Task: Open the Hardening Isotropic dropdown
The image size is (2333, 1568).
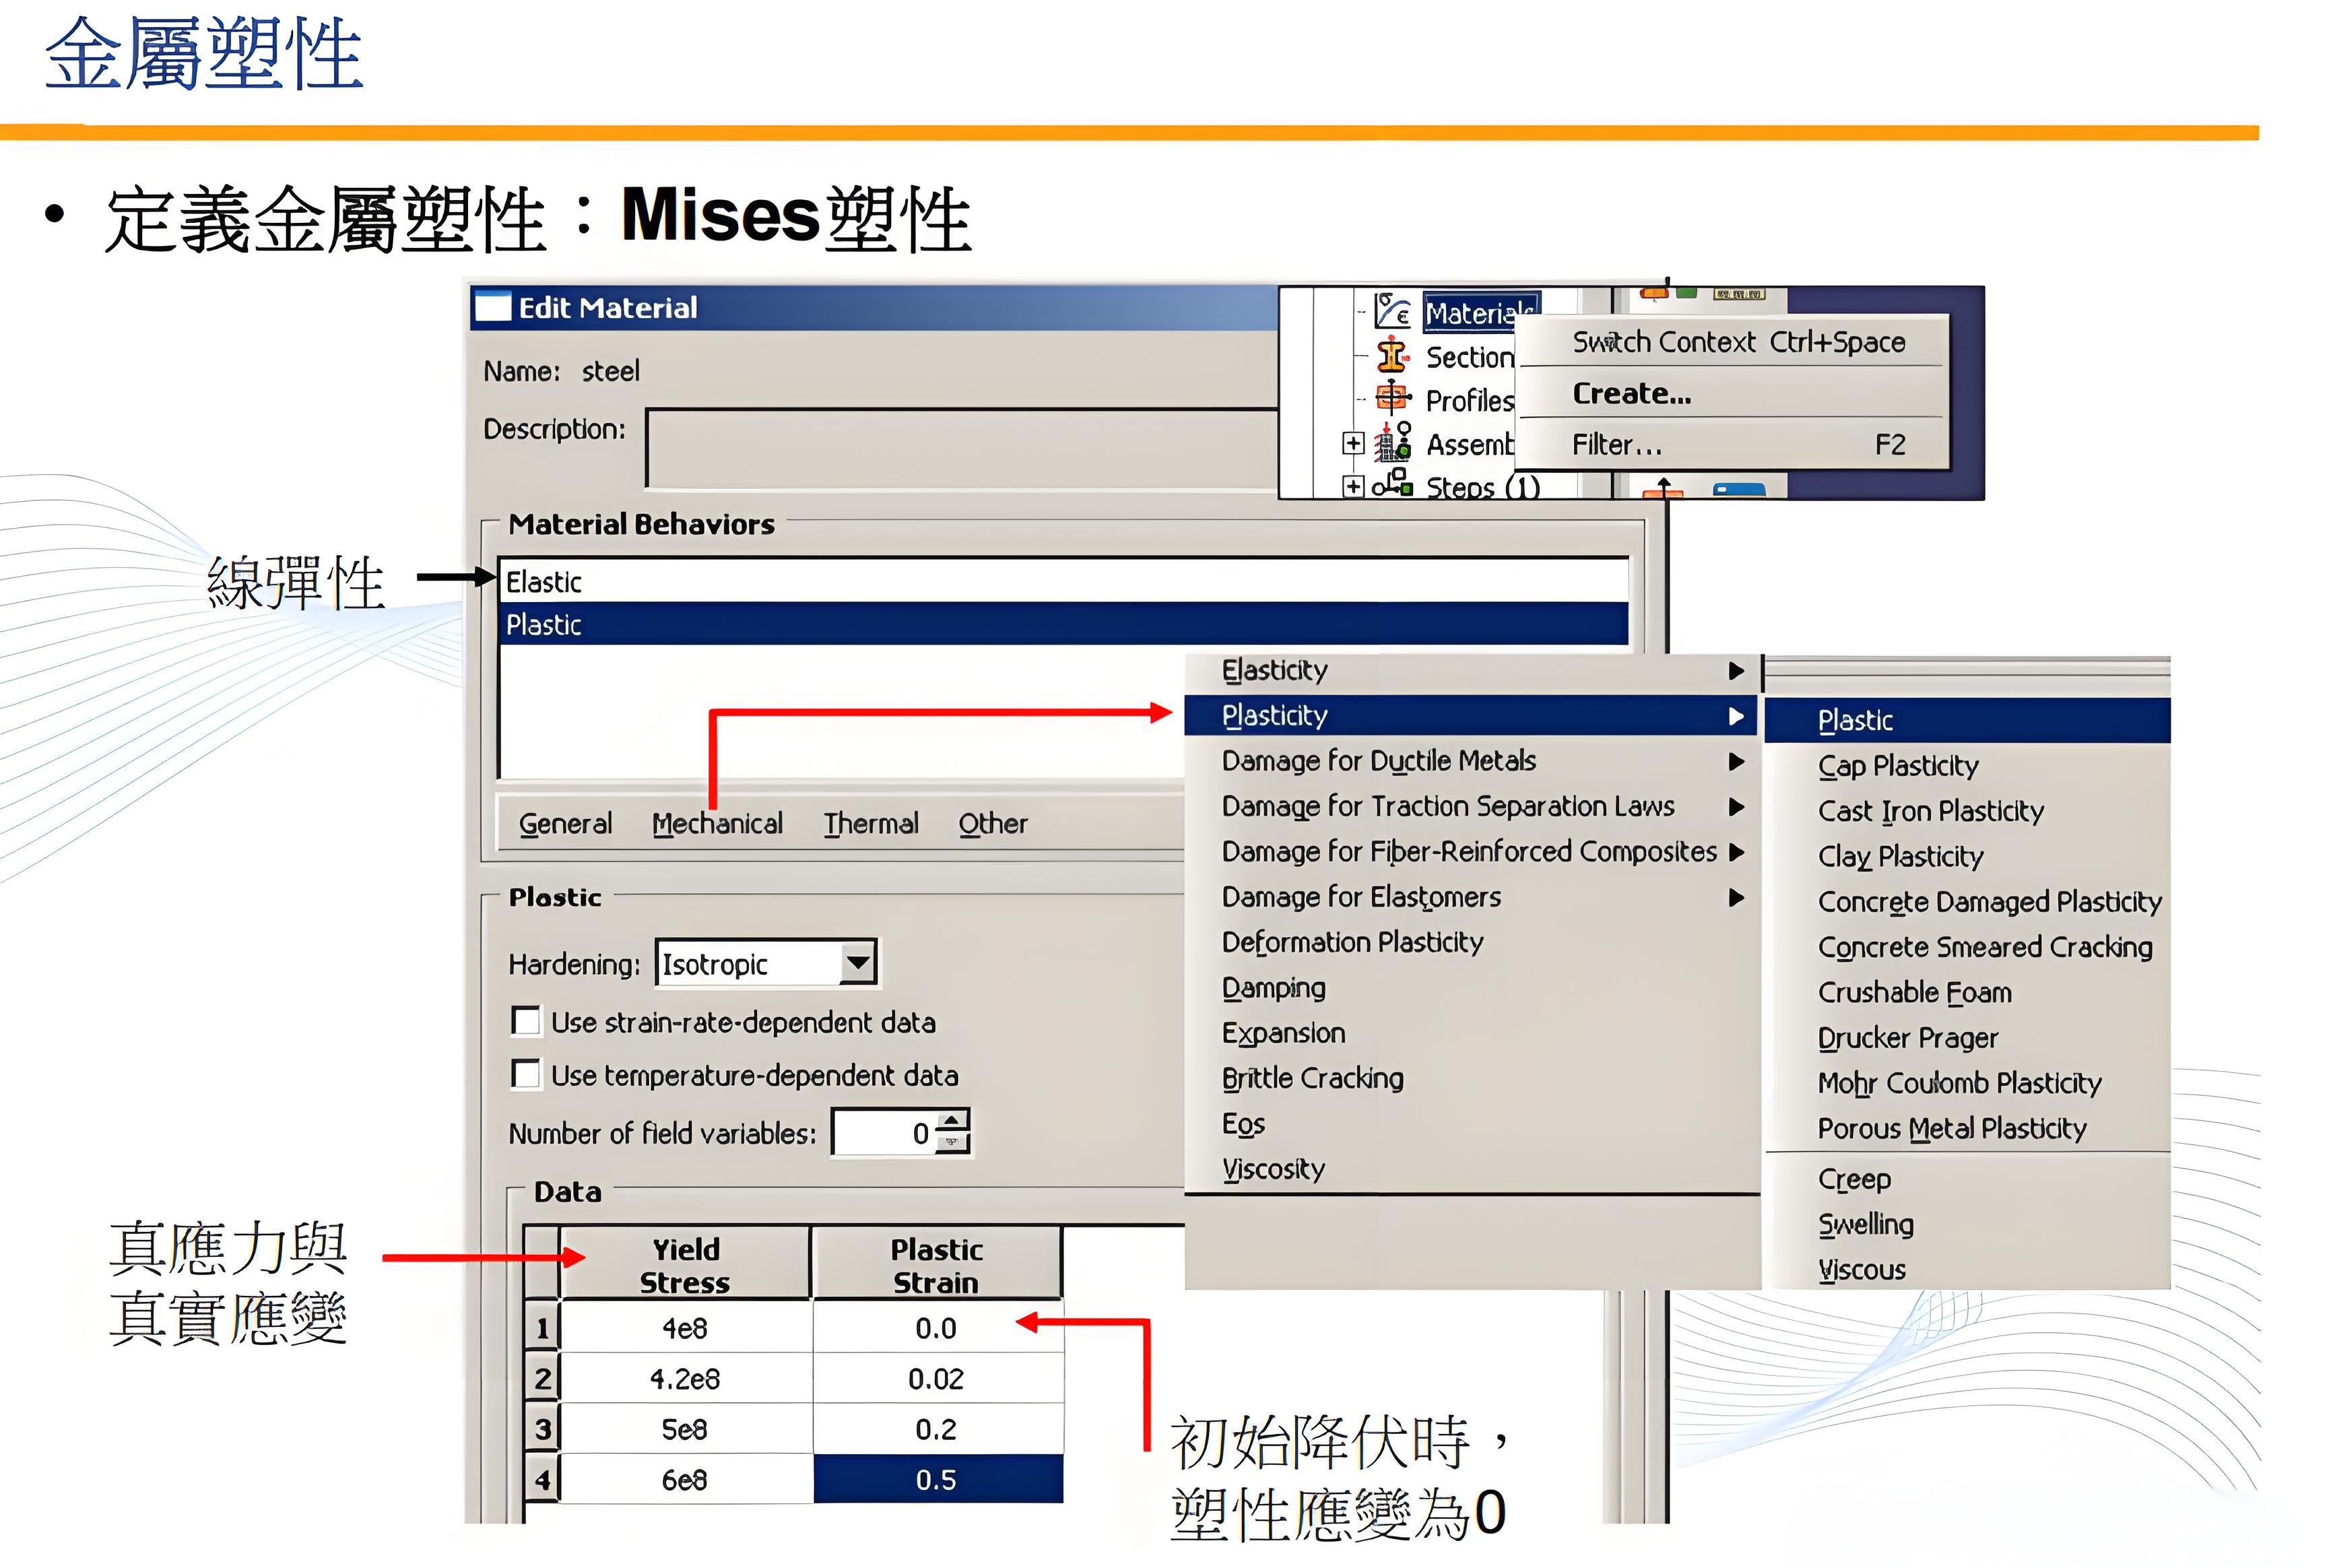Action: (857, 963)
